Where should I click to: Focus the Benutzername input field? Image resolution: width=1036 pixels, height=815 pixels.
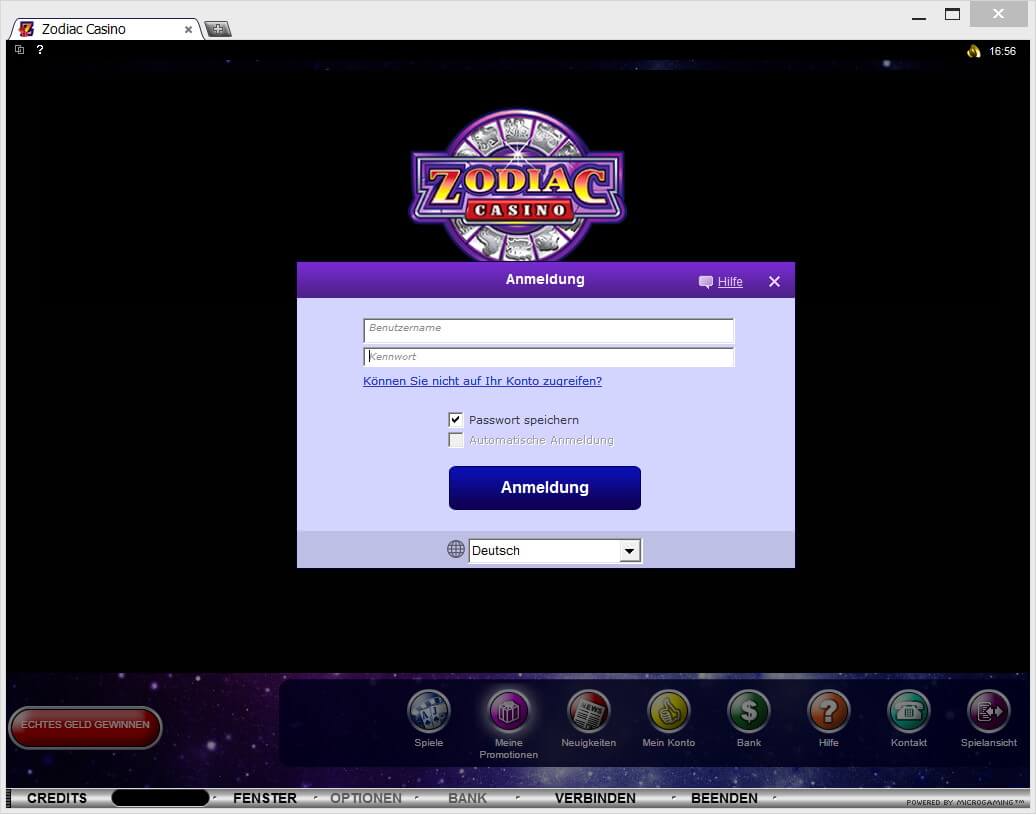point(548,330)
